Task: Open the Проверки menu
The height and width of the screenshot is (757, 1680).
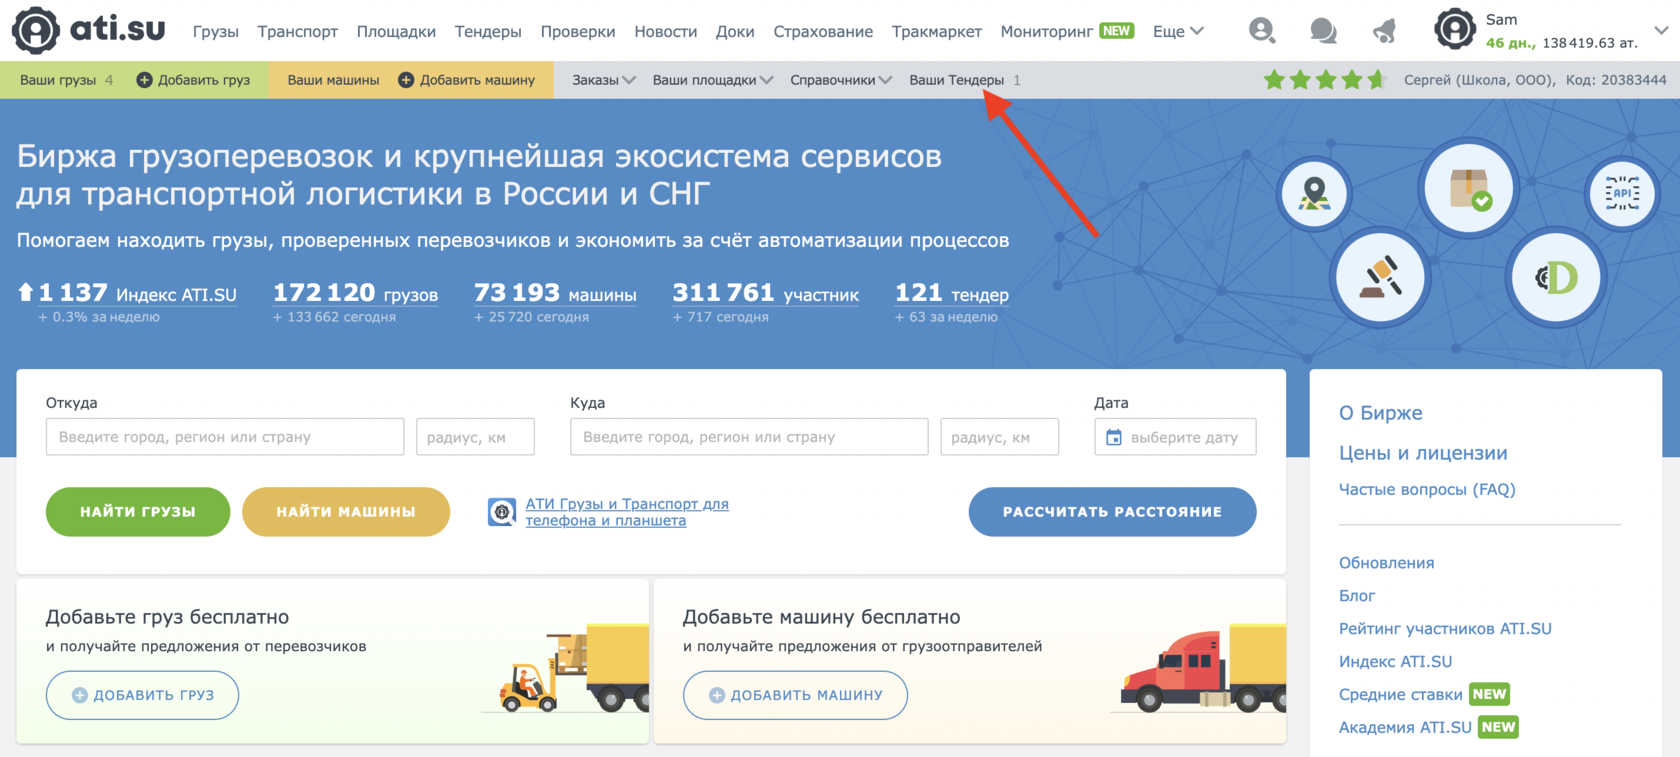Action: tap(578, 31)
